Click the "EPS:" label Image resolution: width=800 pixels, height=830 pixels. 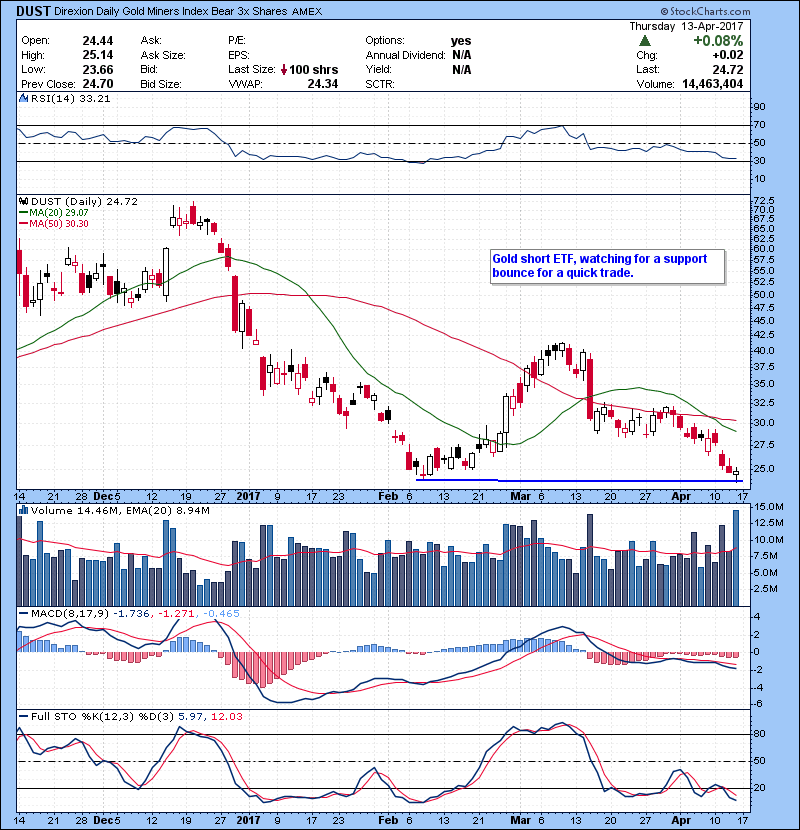point(239,55)
